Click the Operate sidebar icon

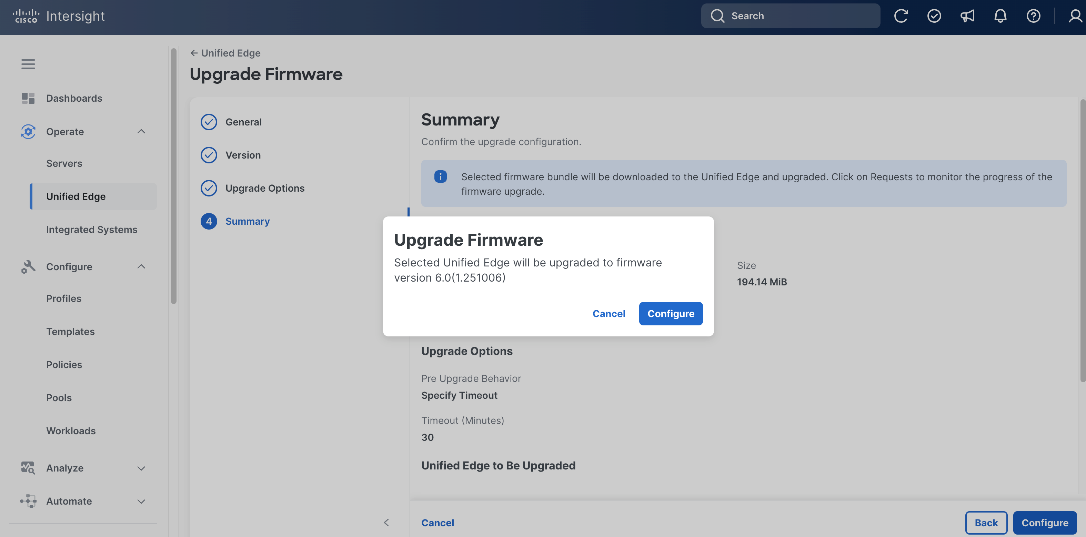click(x=28, y=132)
